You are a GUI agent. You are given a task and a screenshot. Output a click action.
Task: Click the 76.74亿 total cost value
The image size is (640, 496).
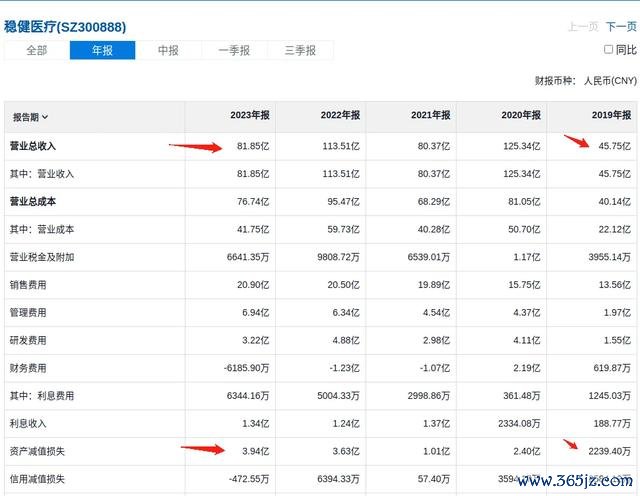tap(253, 202)
